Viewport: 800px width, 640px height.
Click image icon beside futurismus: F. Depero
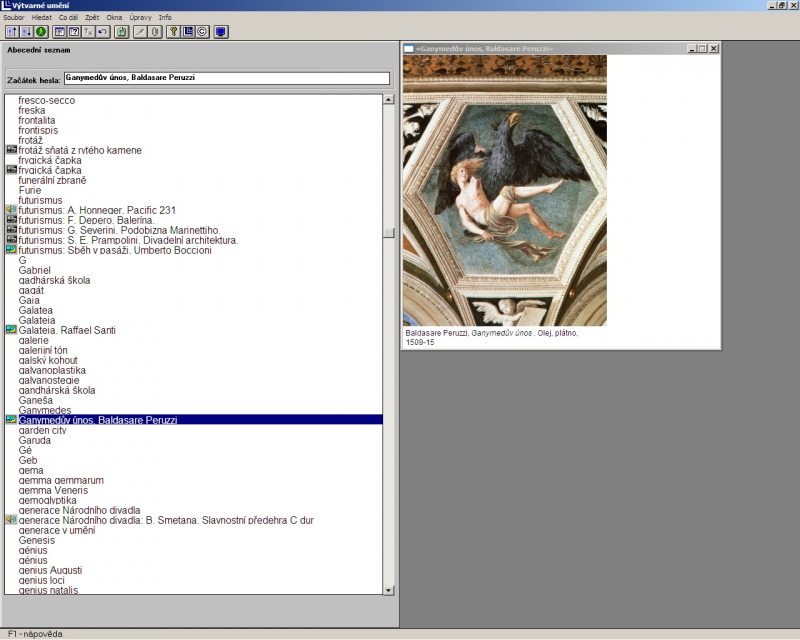(11, 220)
